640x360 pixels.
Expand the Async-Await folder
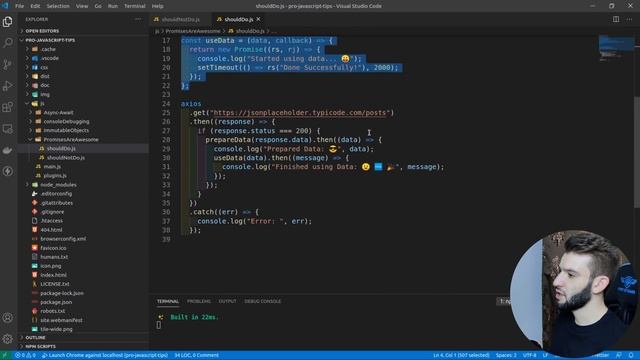(83, 112)
